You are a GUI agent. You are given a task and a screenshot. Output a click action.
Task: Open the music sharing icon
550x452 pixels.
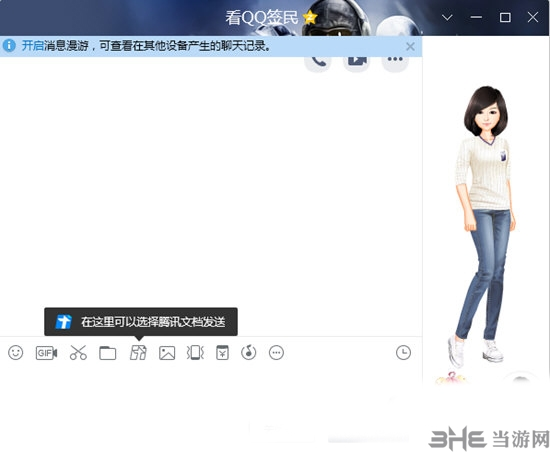pyautogui.click(x=249, y=353)
